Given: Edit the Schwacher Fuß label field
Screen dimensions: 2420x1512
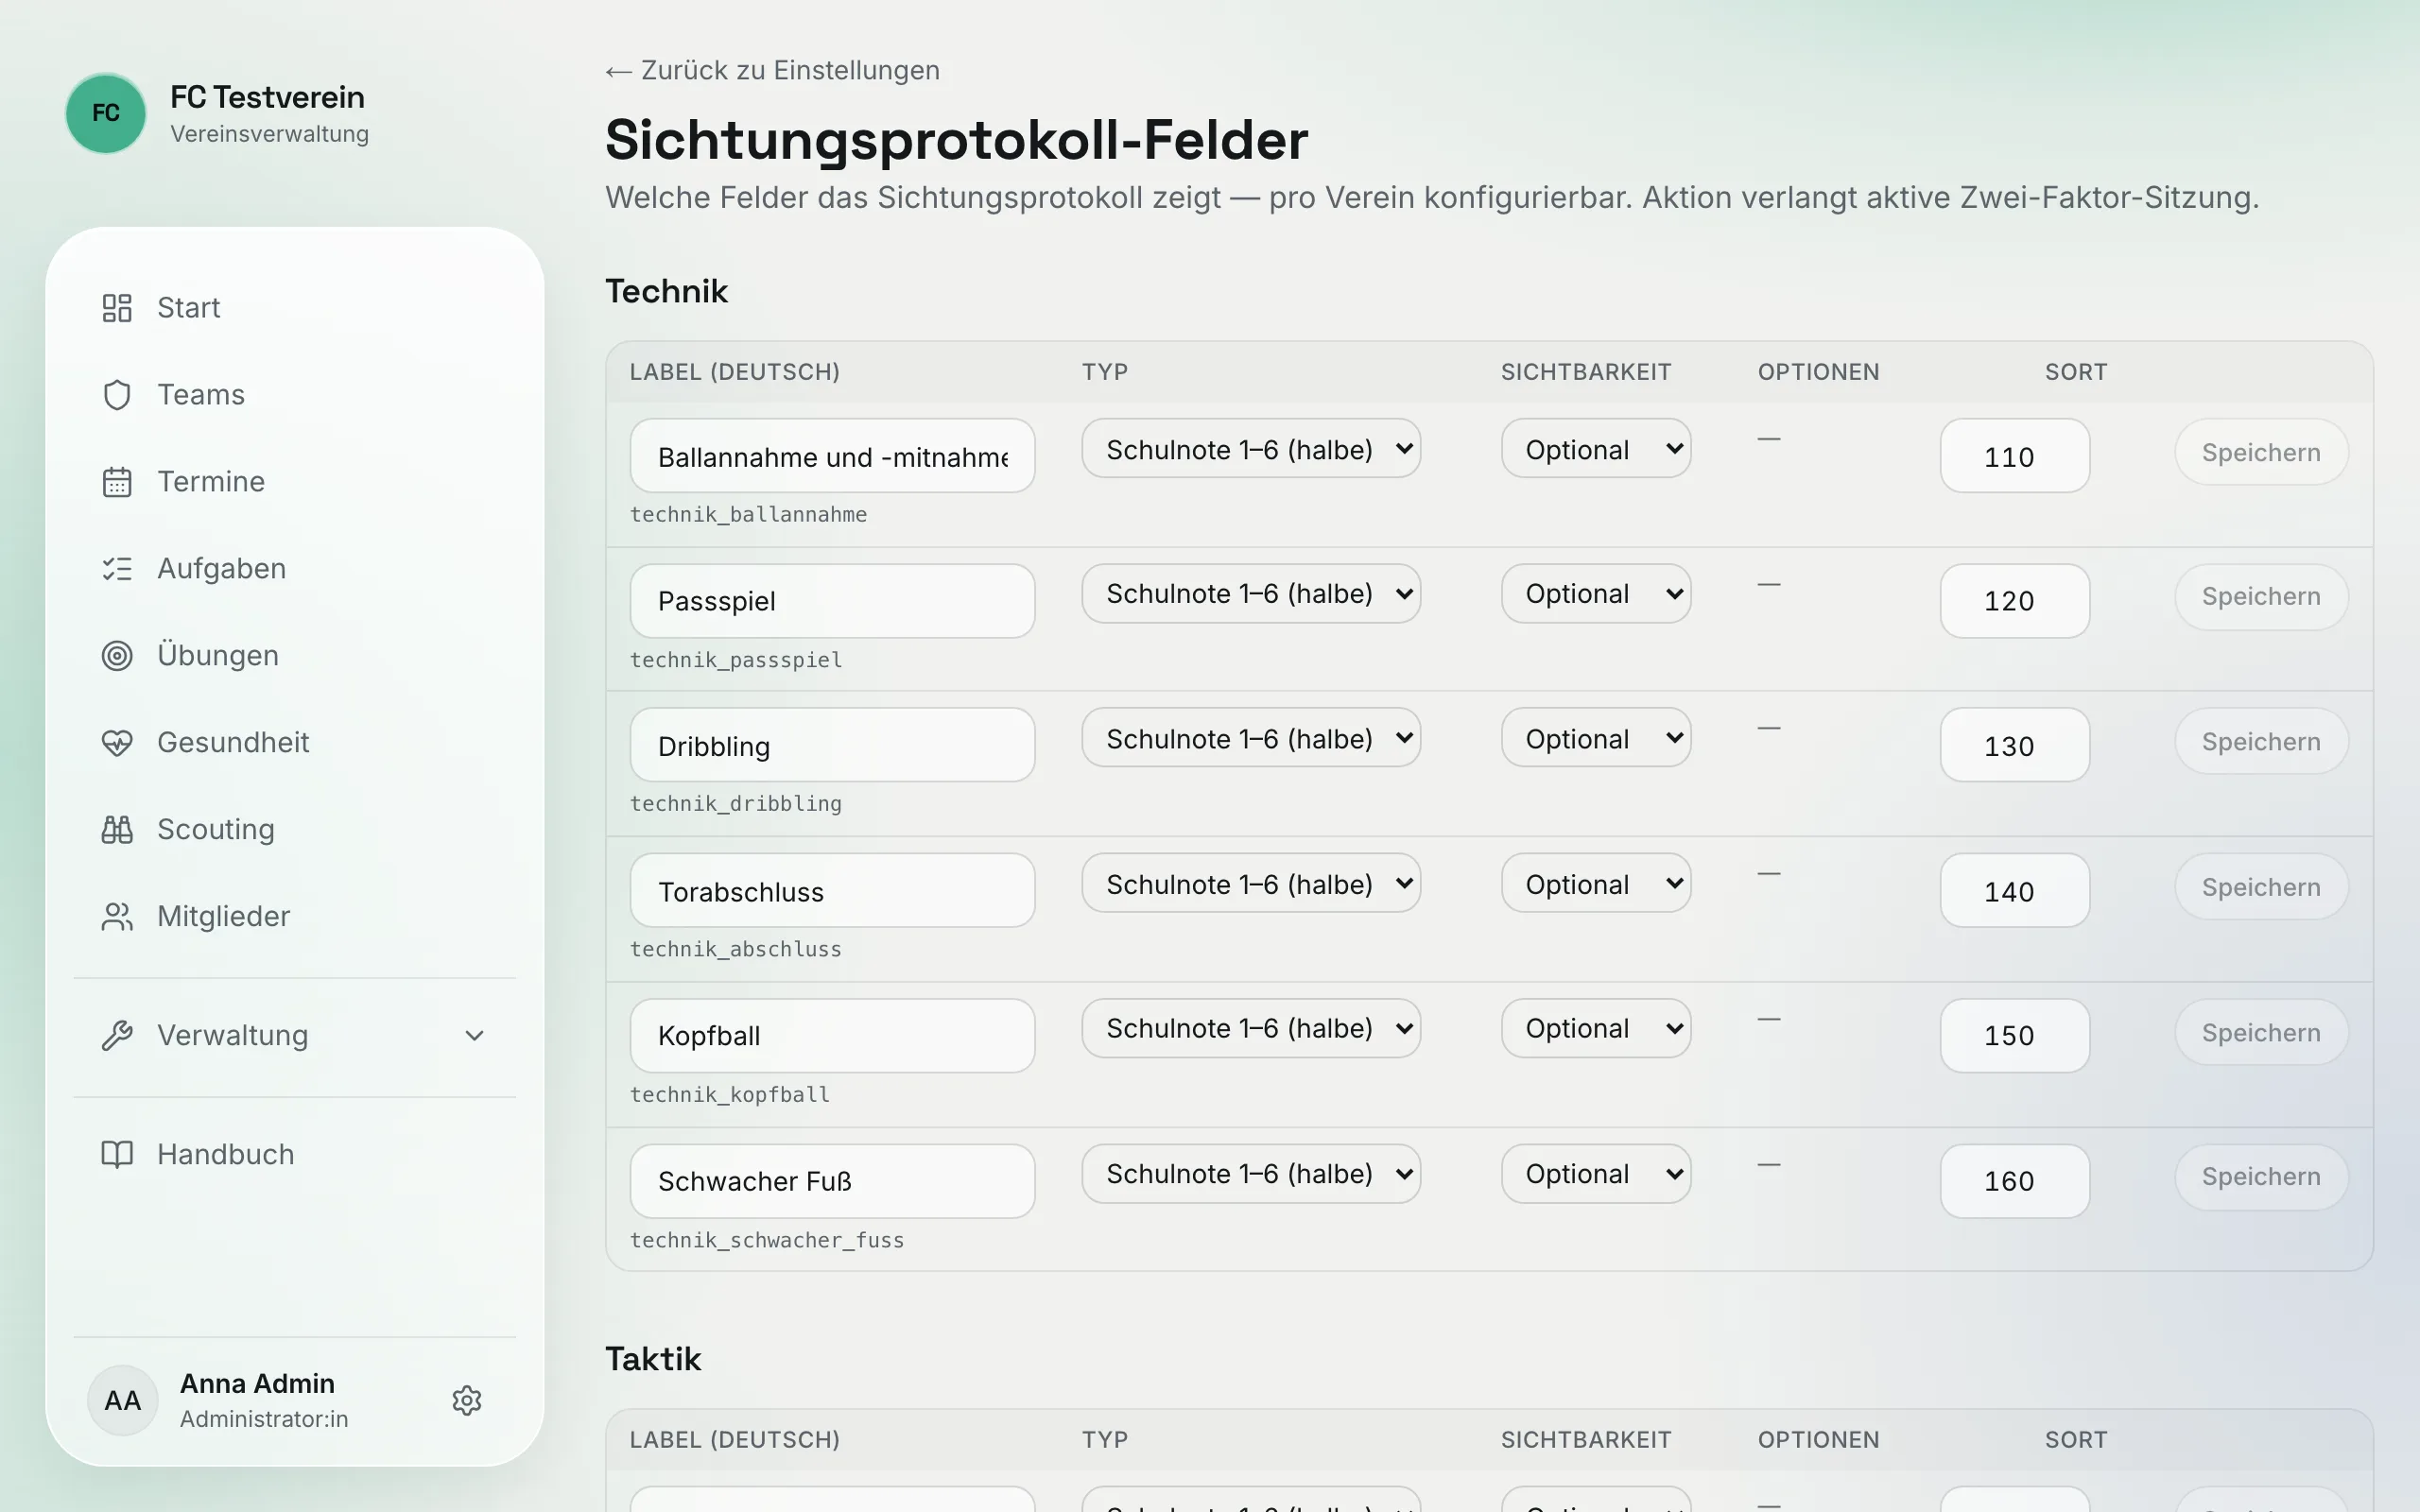Looking at the screenshot, I should (832, 1181).
